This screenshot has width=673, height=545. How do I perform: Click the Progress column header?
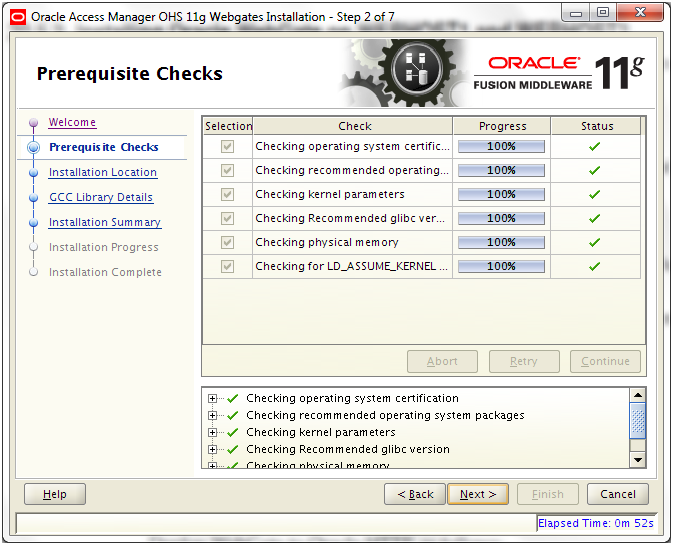(502, 126)
